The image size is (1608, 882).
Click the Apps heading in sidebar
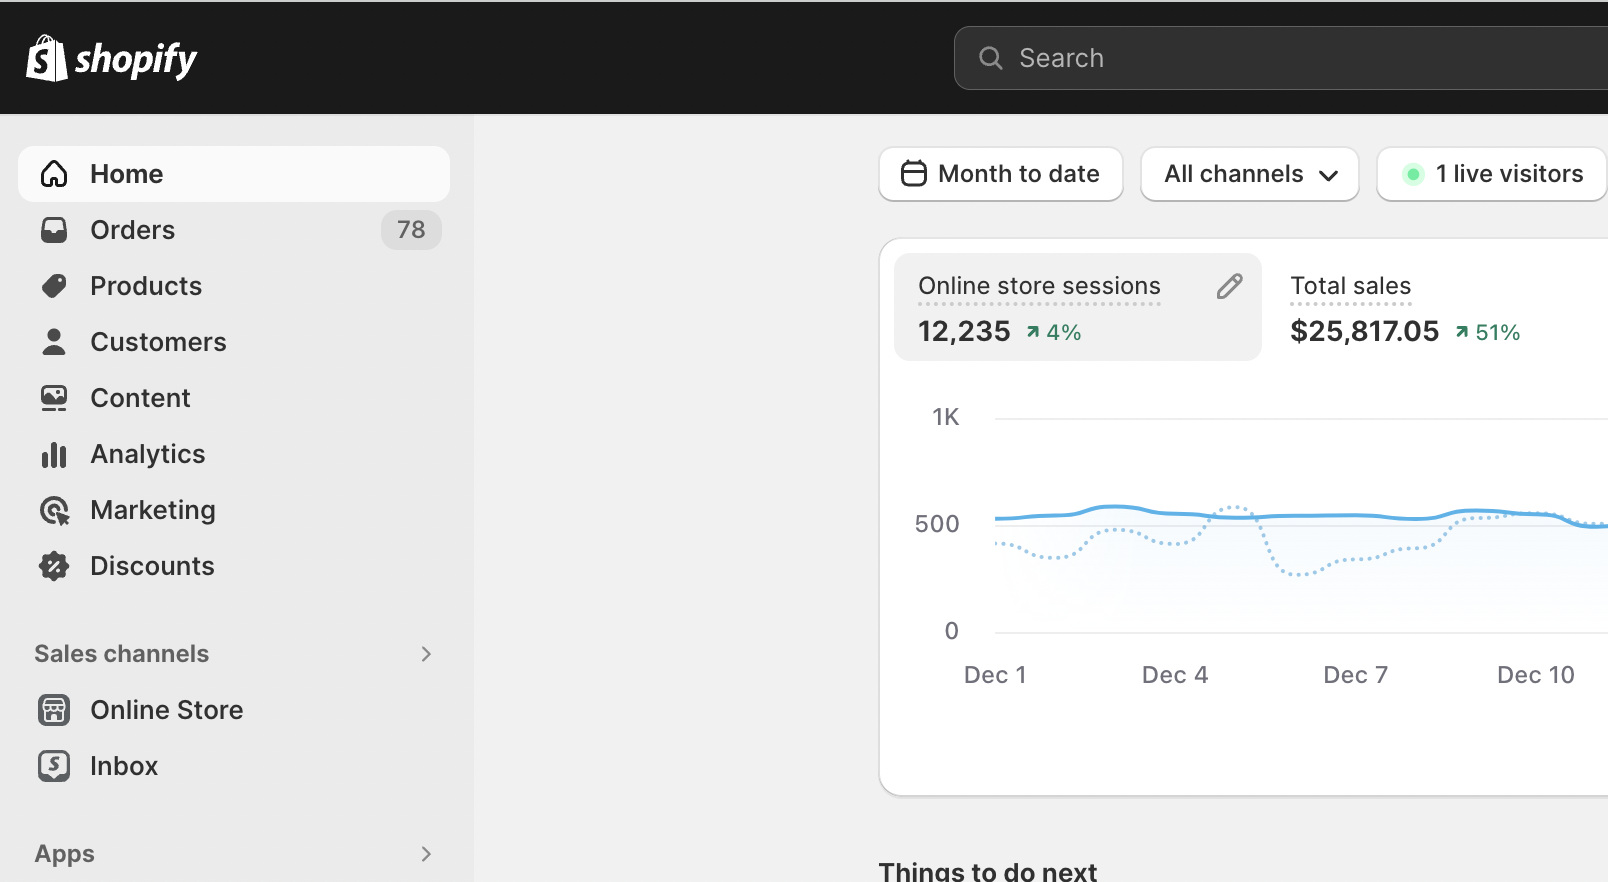click(x=65, y=854)
